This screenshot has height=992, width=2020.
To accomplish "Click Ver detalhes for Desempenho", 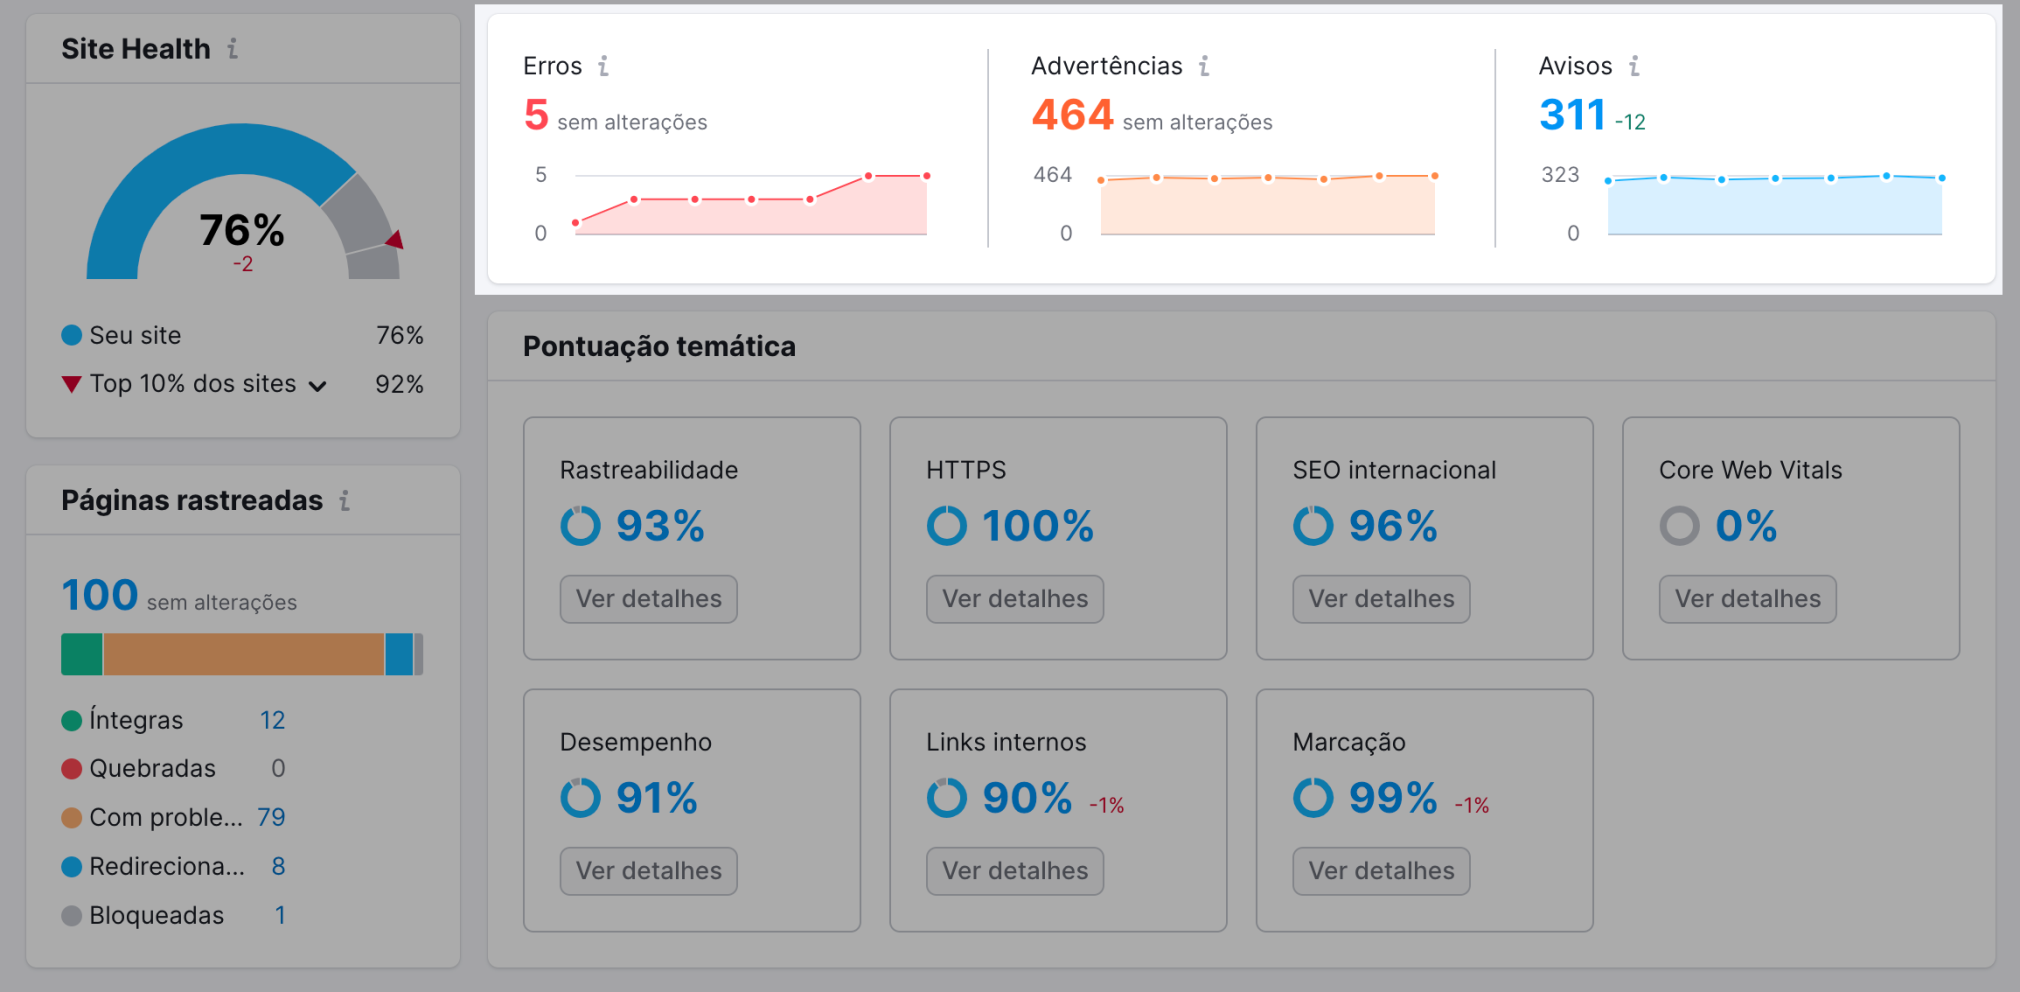I will pyautogui.click(x=648, y=870).
